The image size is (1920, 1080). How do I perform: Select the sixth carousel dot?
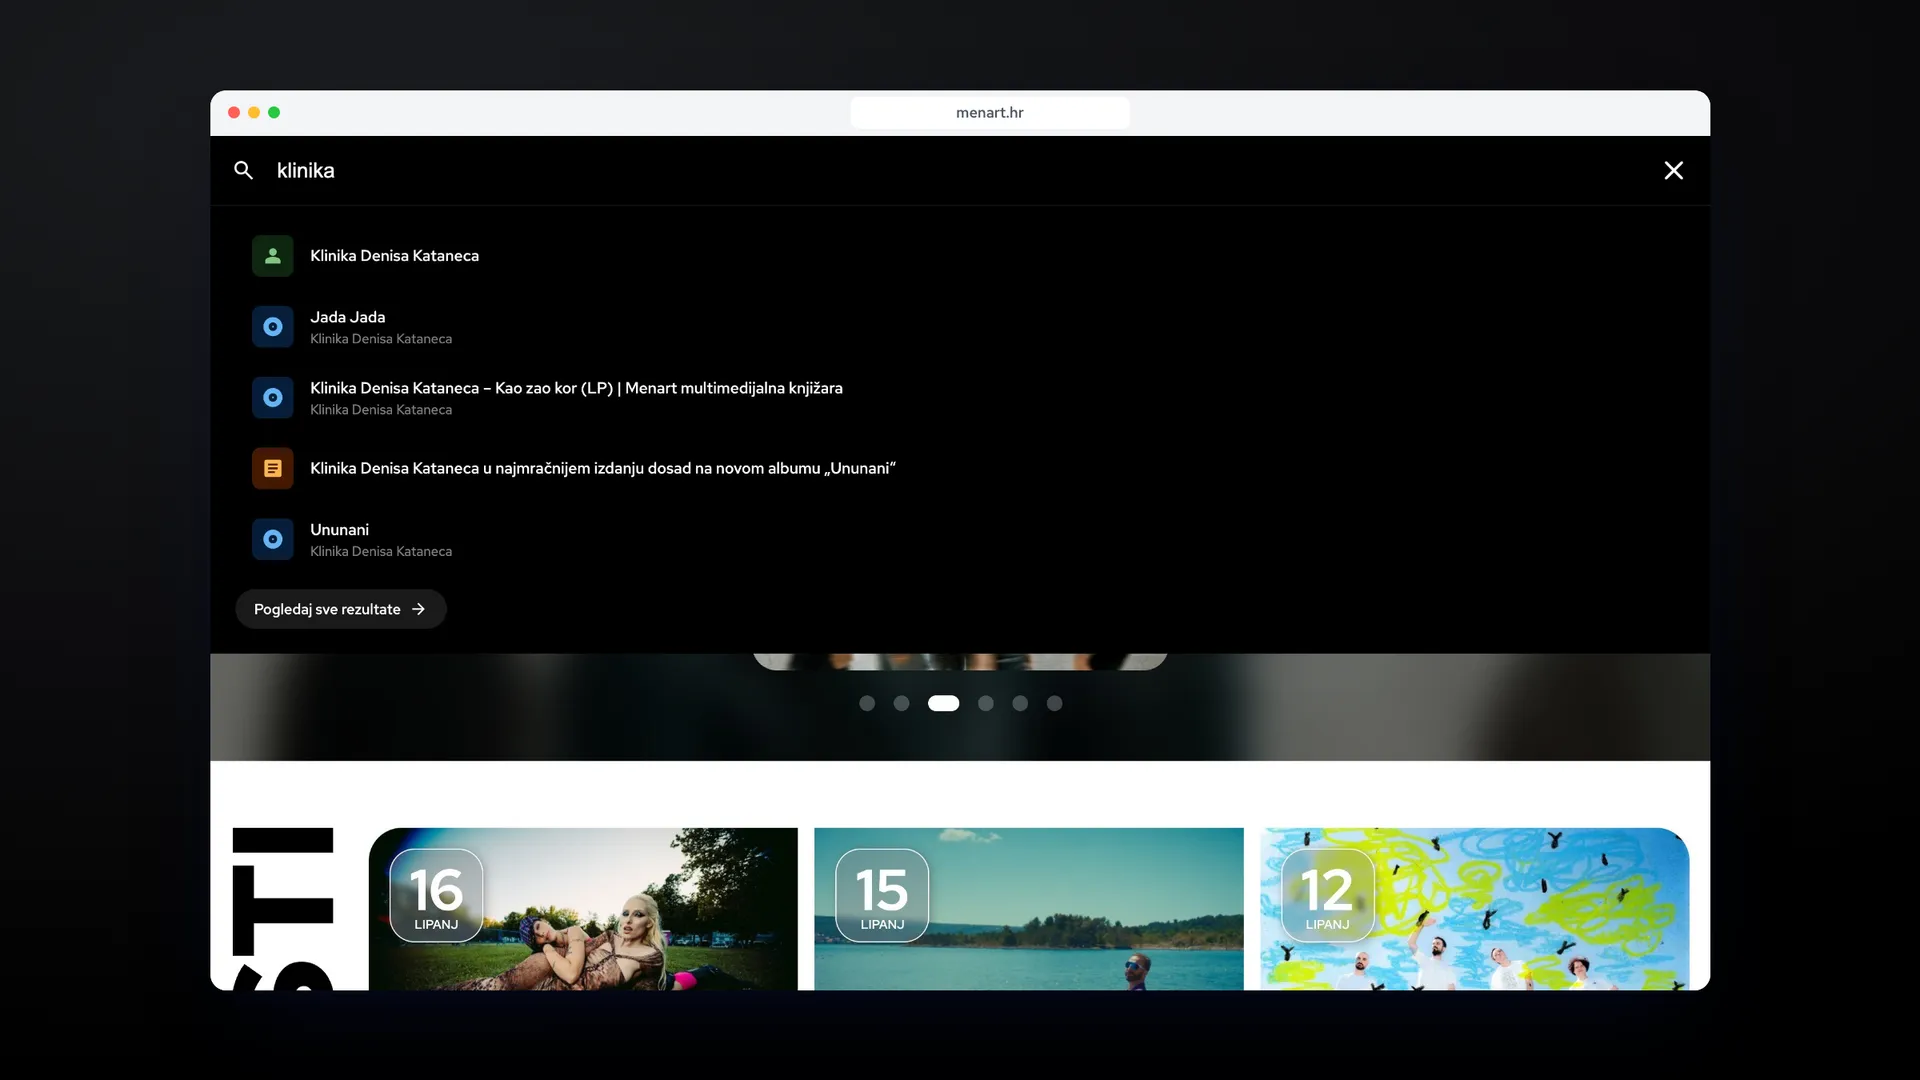pyautogui.click(x=1054, y=703)
